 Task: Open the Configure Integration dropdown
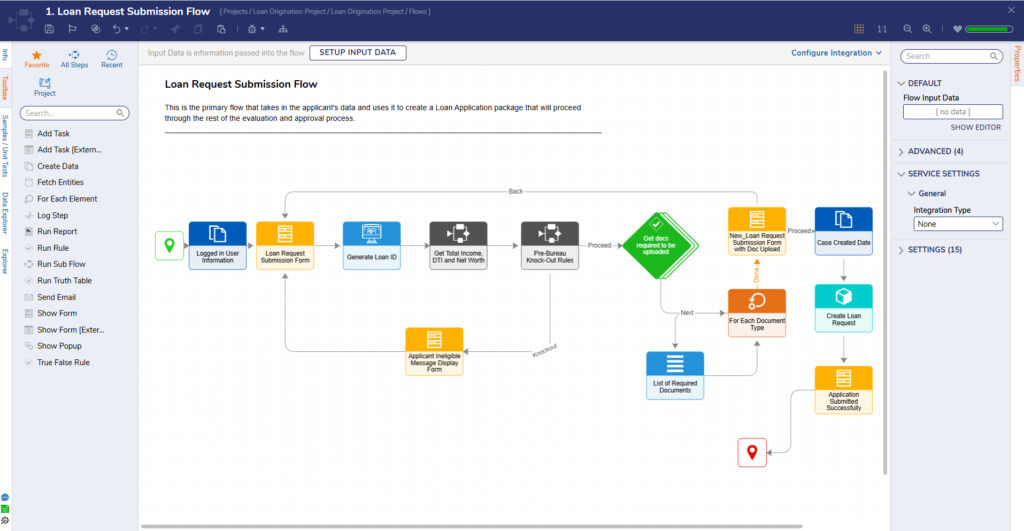coord(837,53)
